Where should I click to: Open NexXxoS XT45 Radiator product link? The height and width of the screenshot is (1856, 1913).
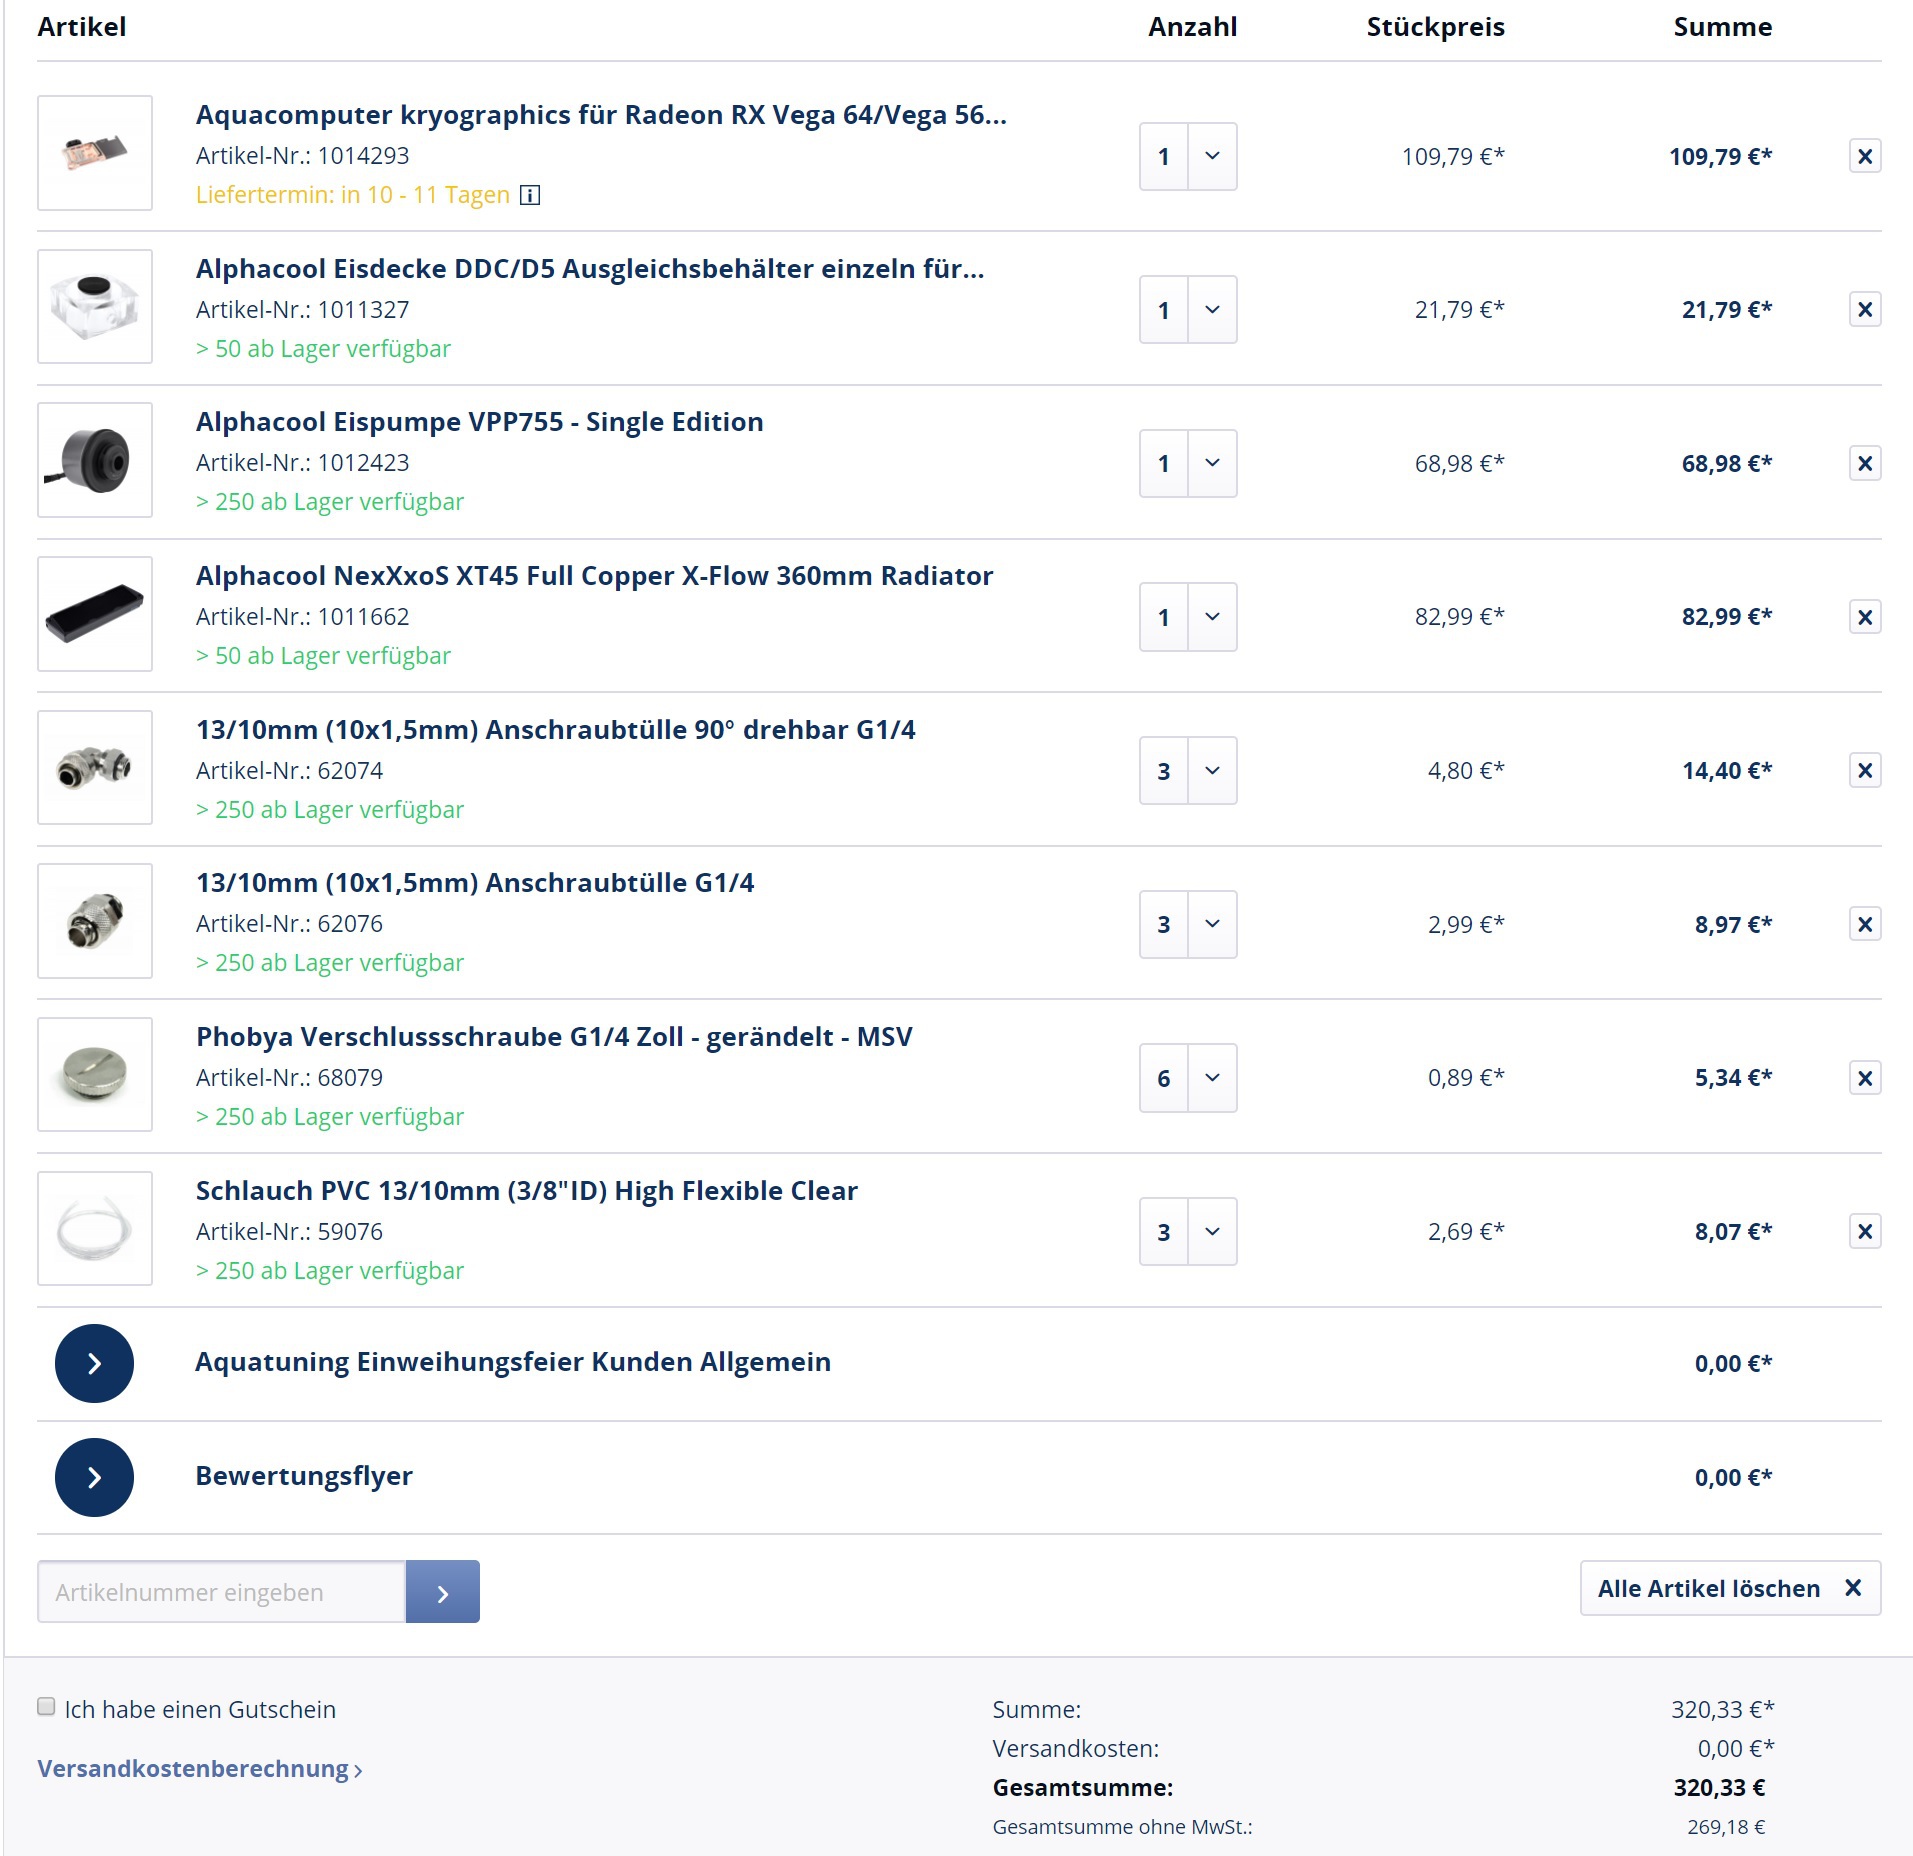click(594, 576)
